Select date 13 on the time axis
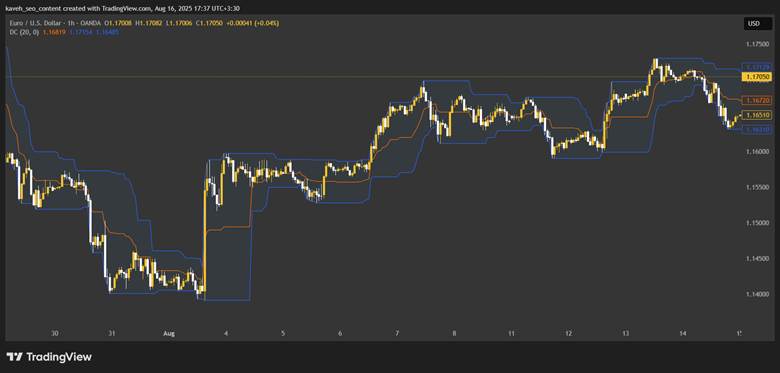Viewport: 780px width, 373px height. [x=625, y=334]
